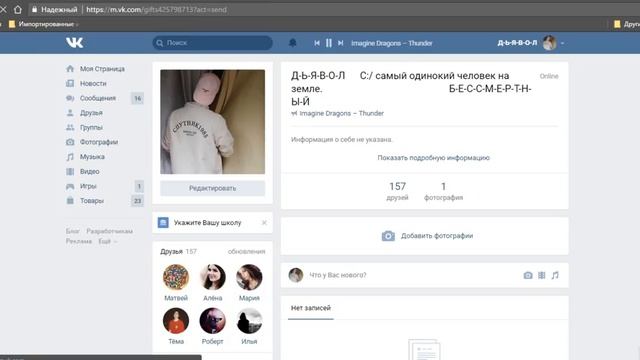This screenshot has height=360, width=640.
Task: Open friend Роберт's avatar
Action: coord(213,321)
